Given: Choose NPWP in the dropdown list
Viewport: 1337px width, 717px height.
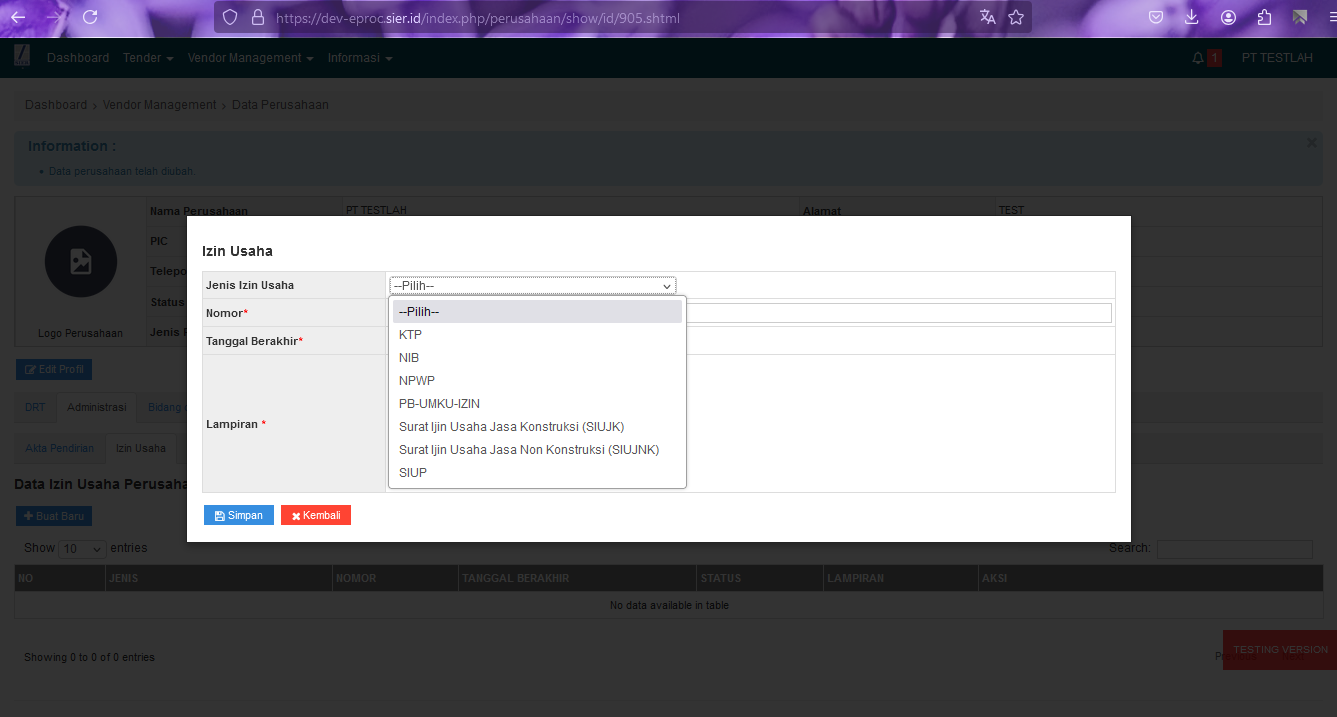Looking at the screenshot, I should click(x=537, y=381).
